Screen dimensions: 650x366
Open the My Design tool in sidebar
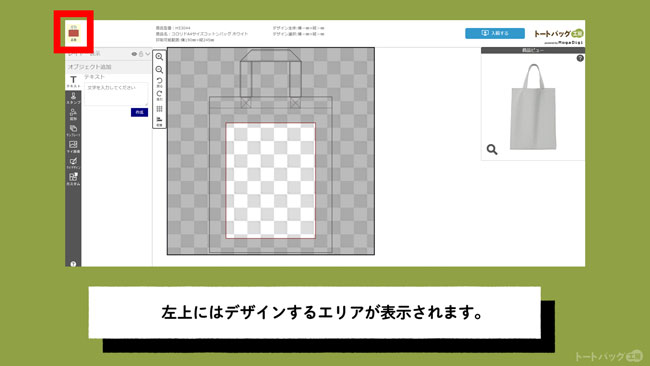pyautogui.click(x=73, y=163)
